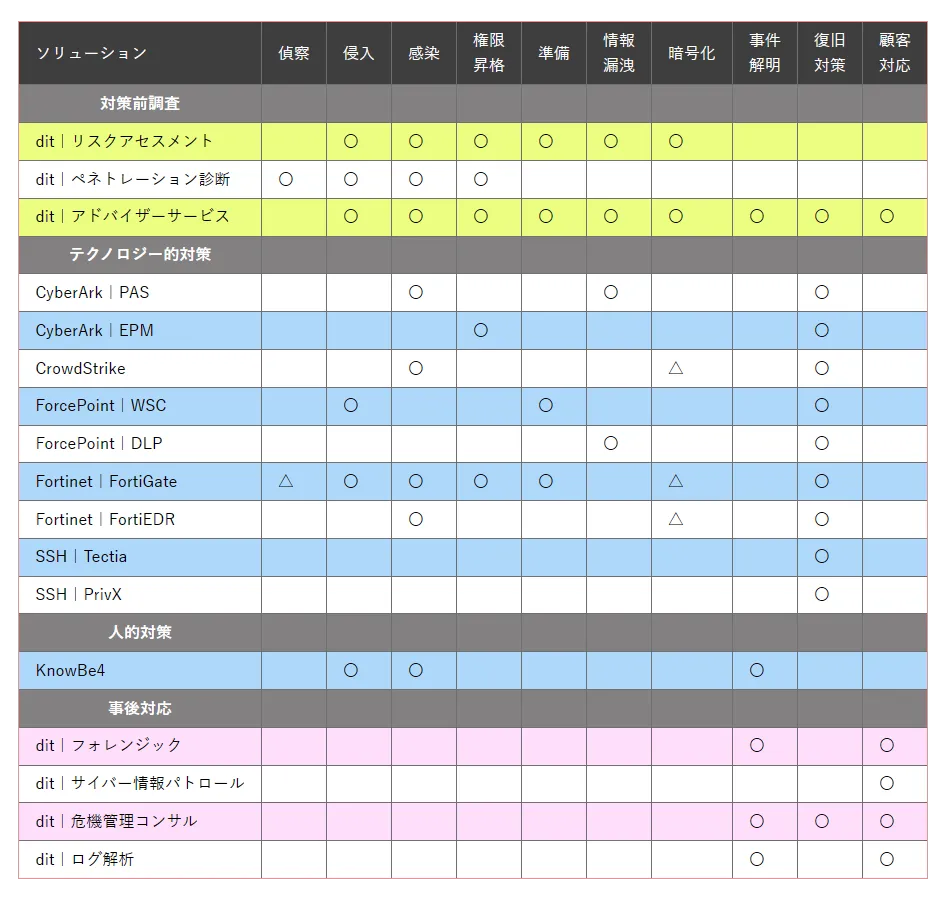Click the 事件解明 column header
This screenshot has width=950, height=900.
(765, 53)
